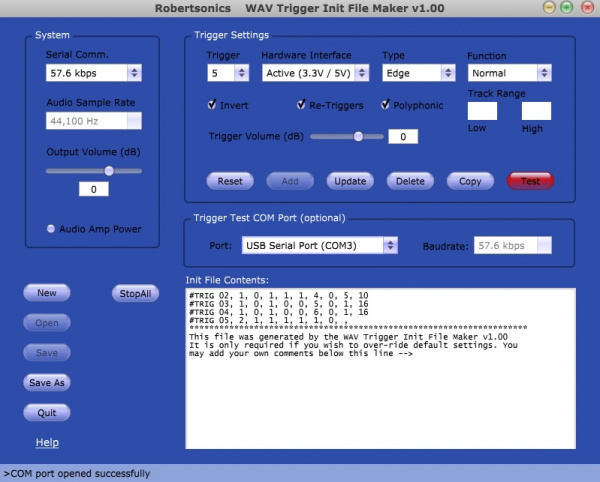Open the Serial Comm. 57.6 kbps dropdown
The image size is (600, 482).
tap(94, 73)
